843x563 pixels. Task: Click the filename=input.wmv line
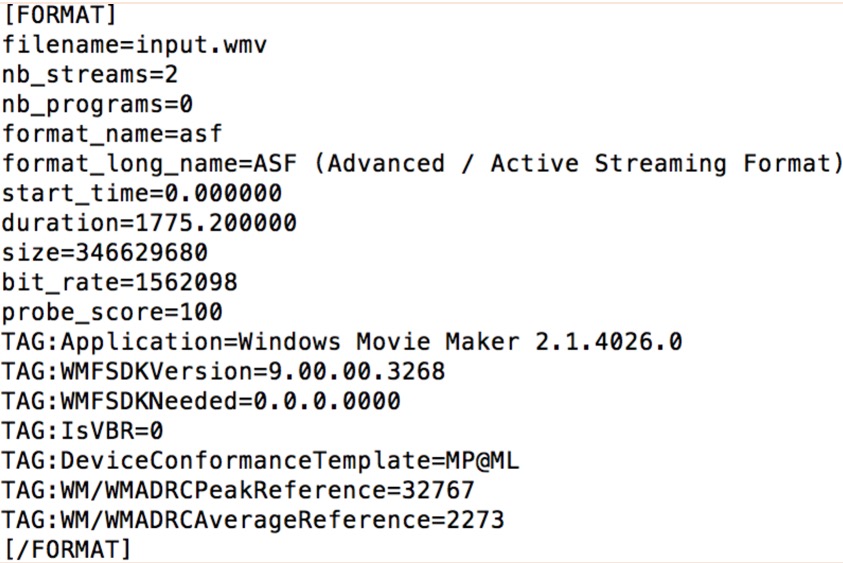(135, 45)
